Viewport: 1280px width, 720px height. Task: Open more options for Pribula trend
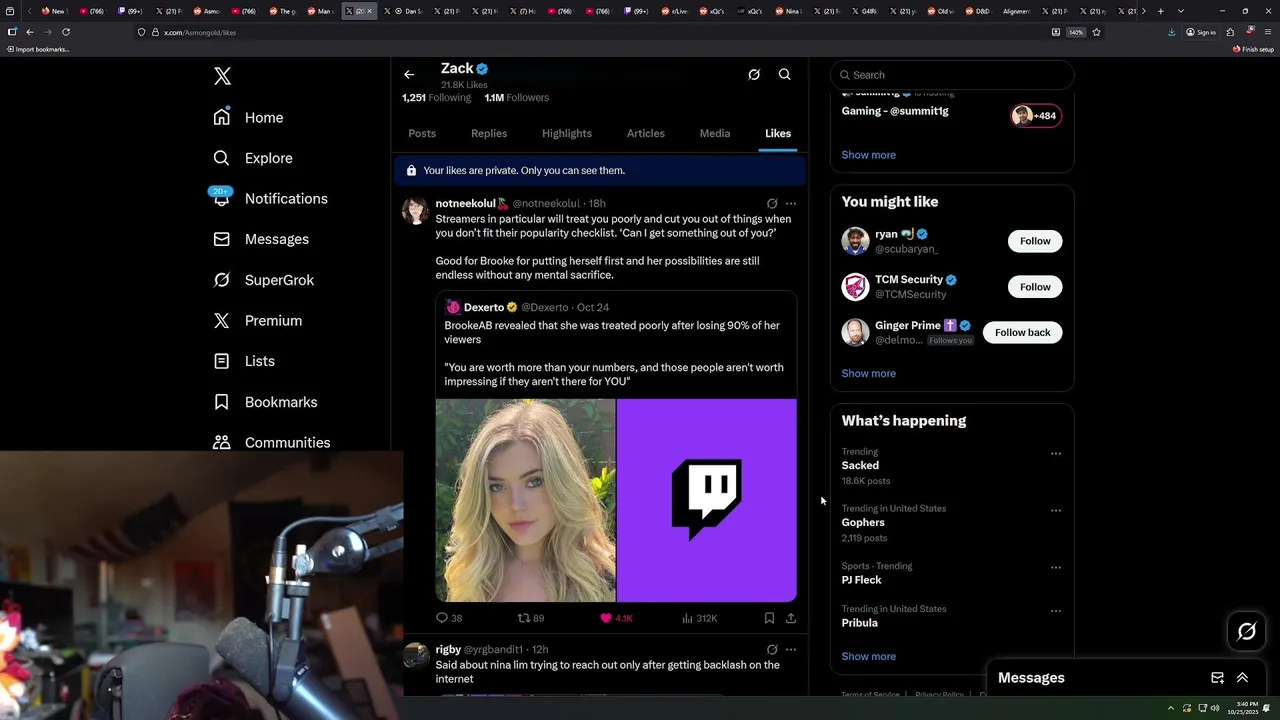click(x=1056, y=610)
